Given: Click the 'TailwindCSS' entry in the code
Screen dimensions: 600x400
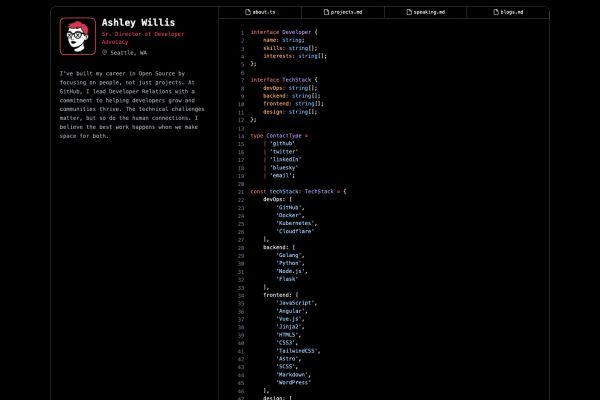Looking at the screenshot, I should (x=297, y=351).
